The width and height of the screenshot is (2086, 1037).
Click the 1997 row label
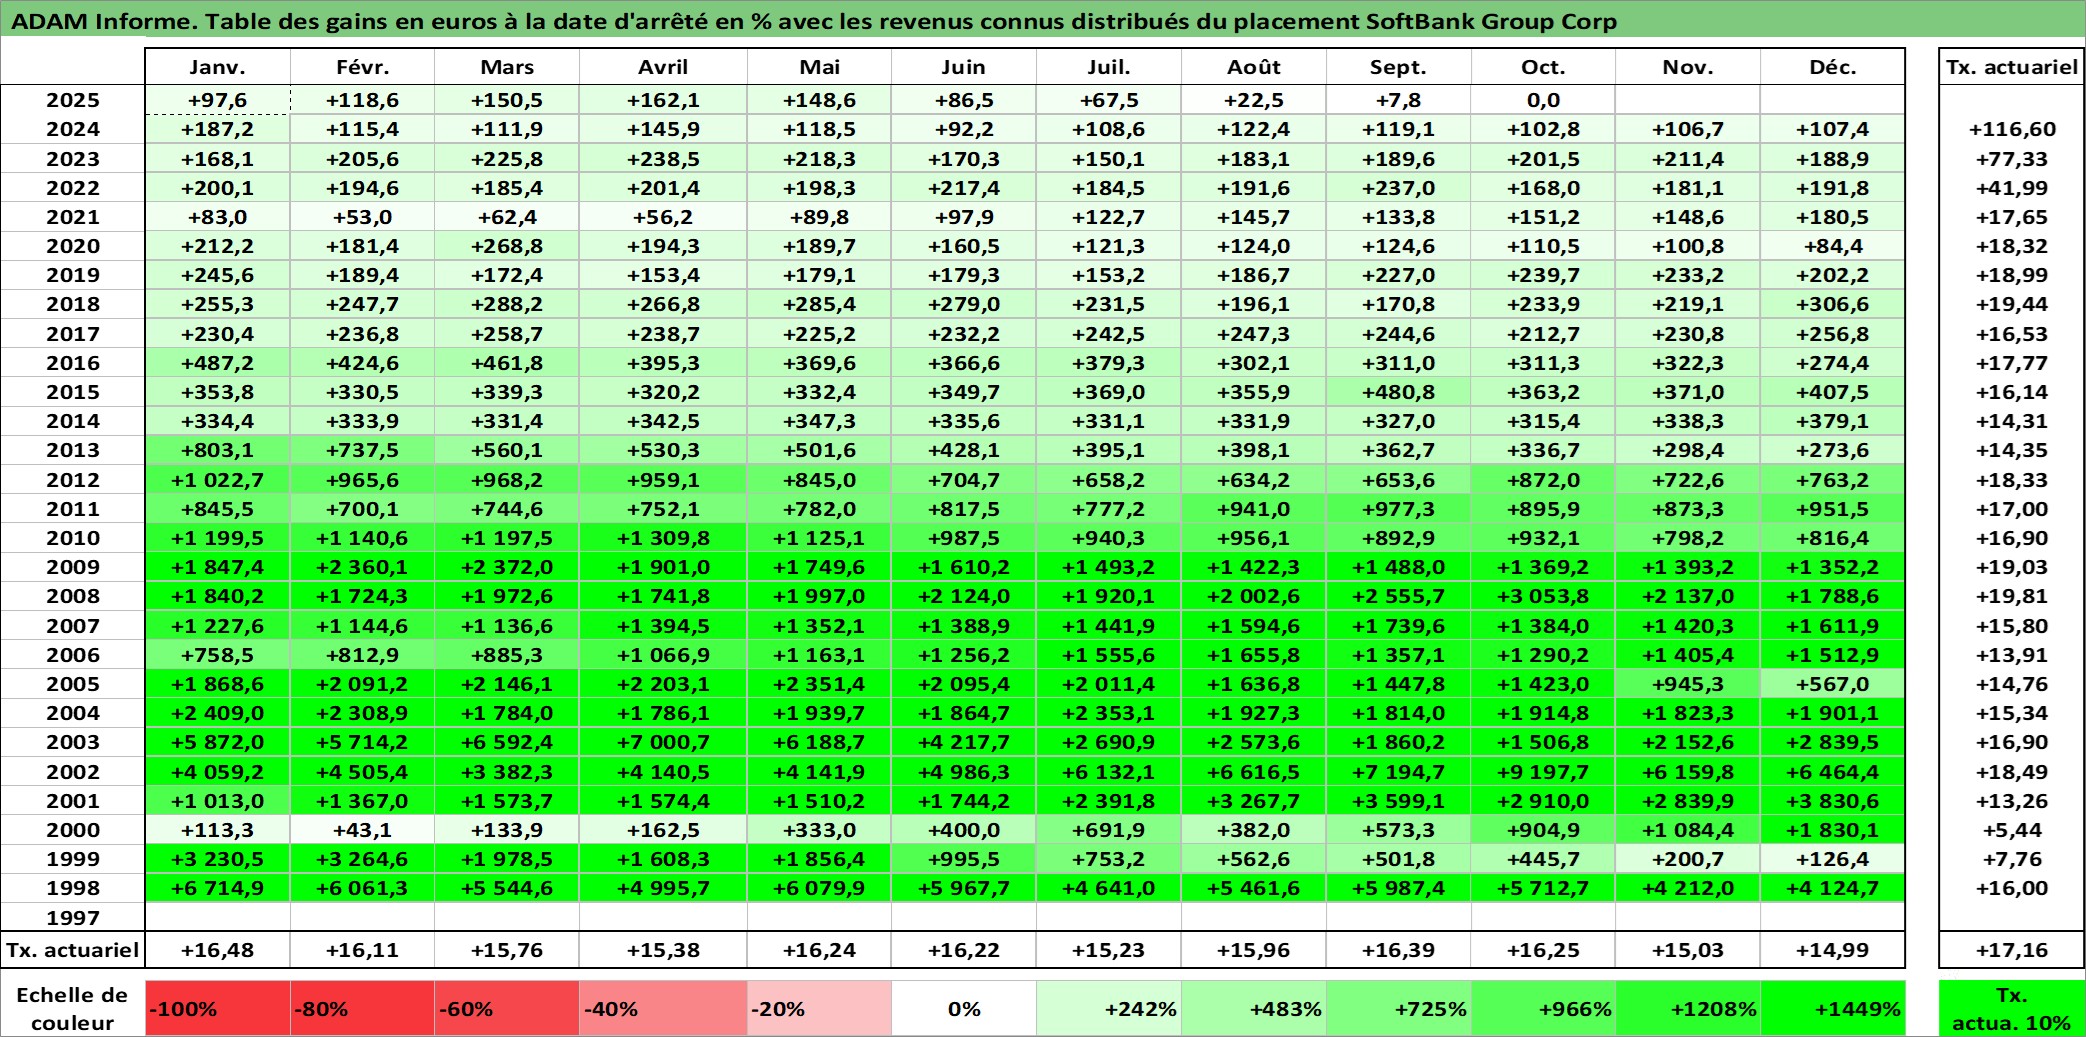pyautogui.click(x=73, y=918)
